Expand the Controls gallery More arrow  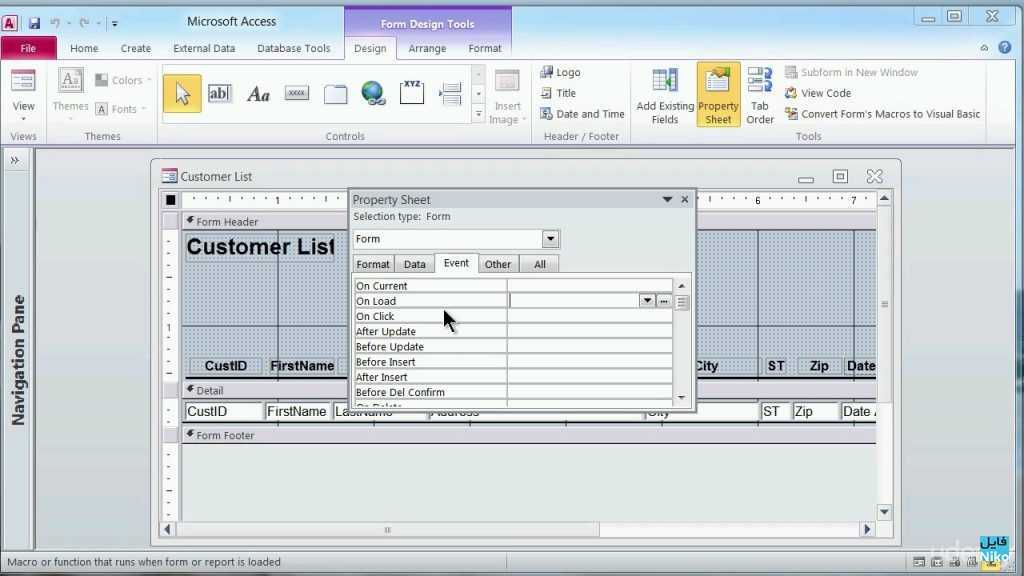tap(479, 114)
